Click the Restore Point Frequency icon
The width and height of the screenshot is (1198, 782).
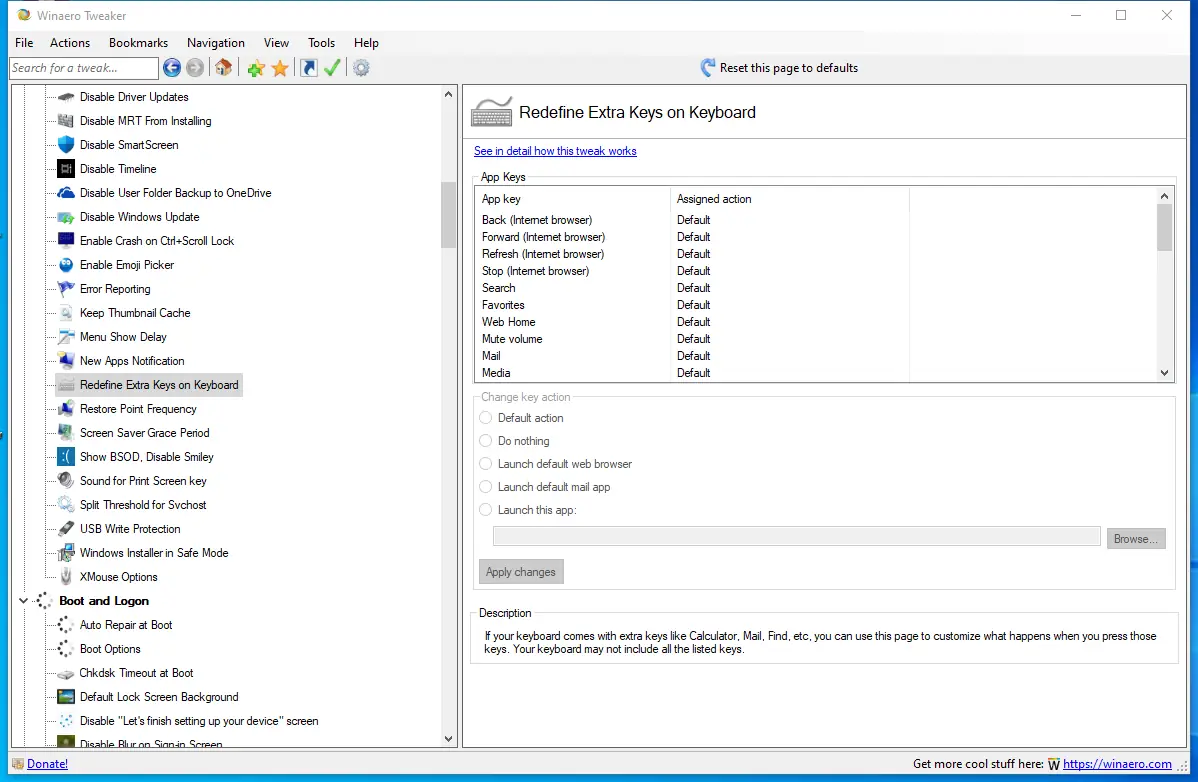pos(66,409)
